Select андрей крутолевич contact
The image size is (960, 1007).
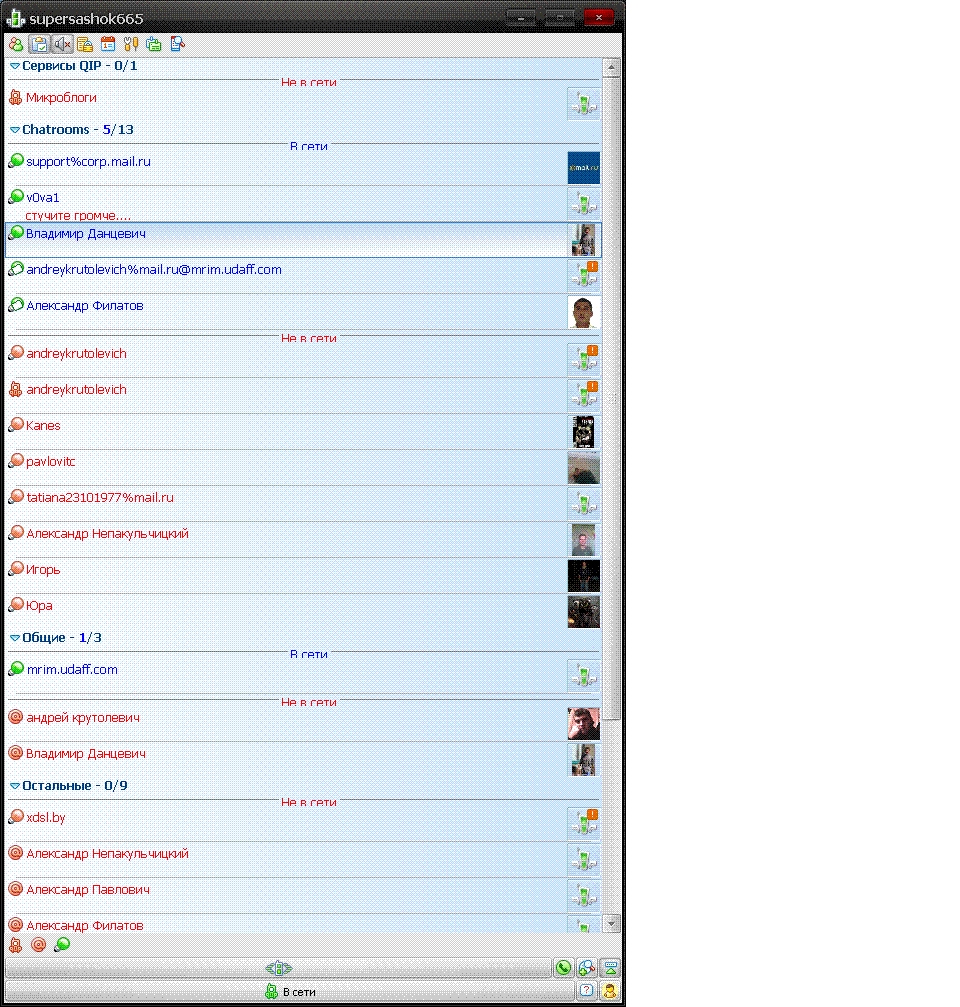click(303, 724)
